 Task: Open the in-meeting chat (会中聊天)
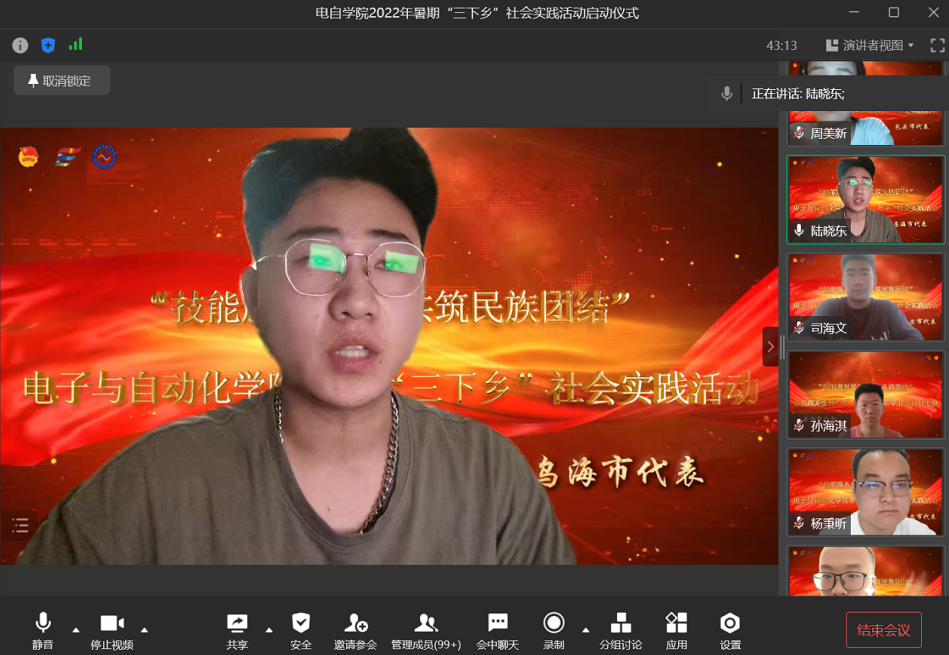click(497, 631)
